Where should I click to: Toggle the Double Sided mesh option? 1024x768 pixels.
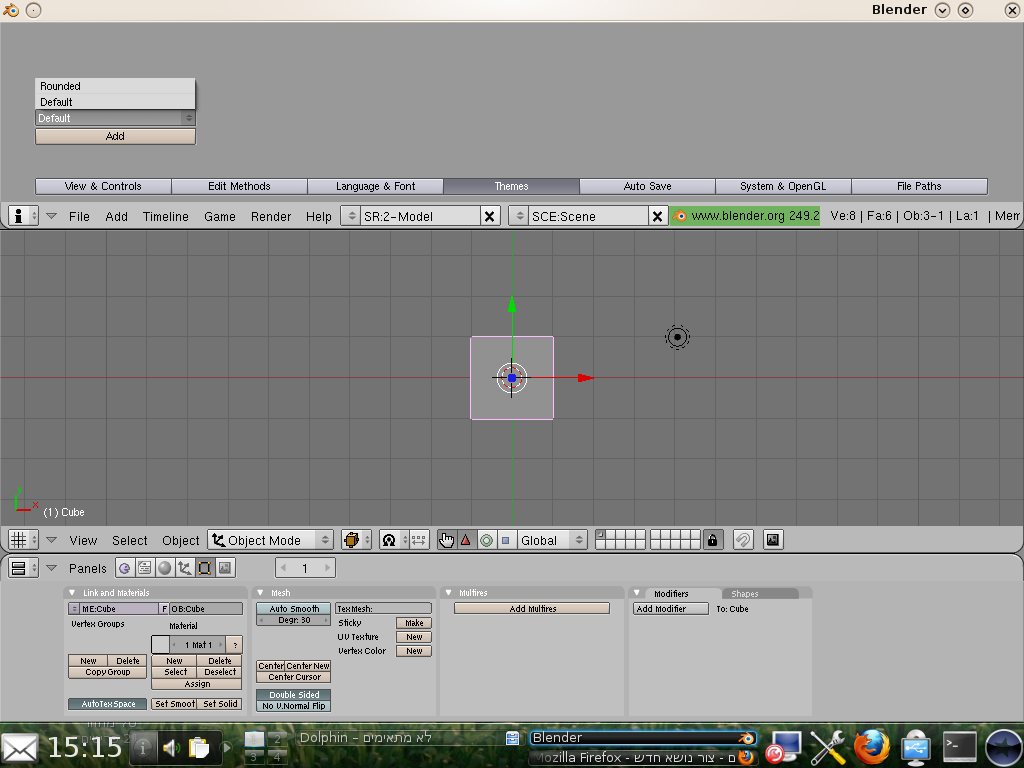click(x=294, y=695)
